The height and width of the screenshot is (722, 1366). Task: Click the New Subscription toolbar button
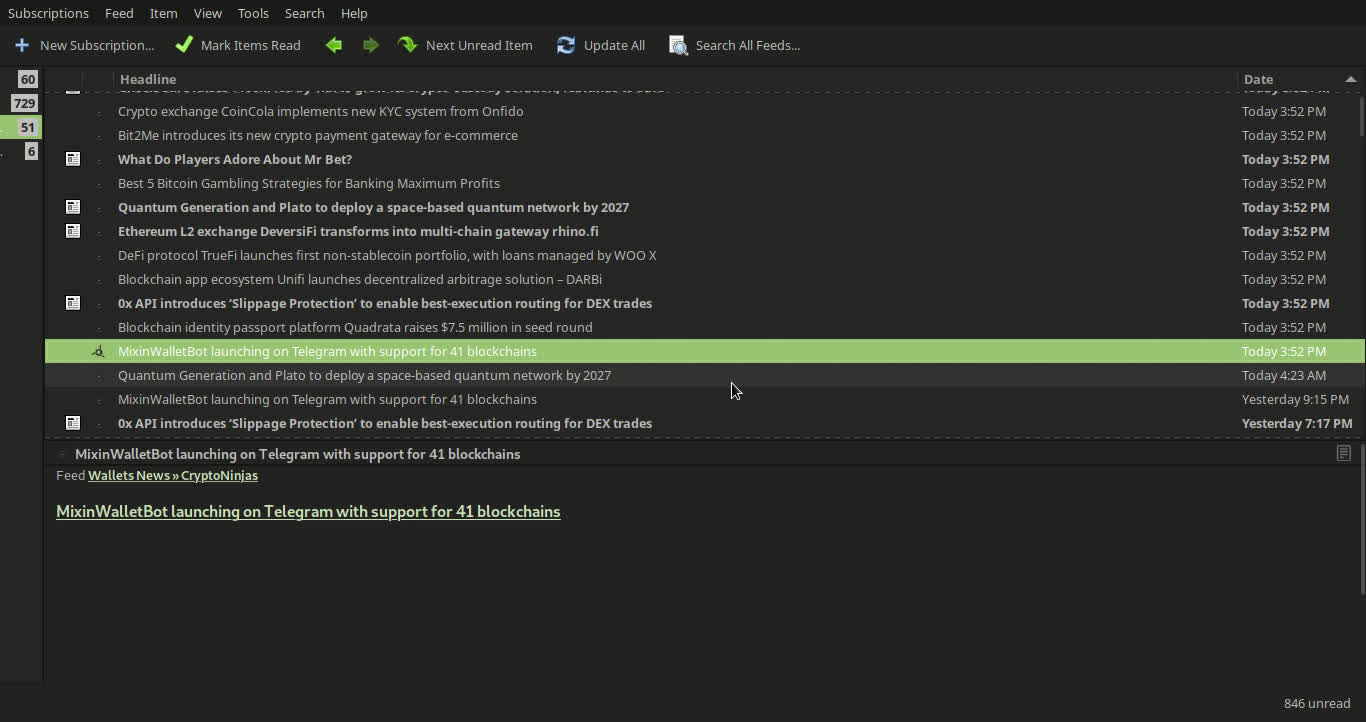tap(84, 45)
